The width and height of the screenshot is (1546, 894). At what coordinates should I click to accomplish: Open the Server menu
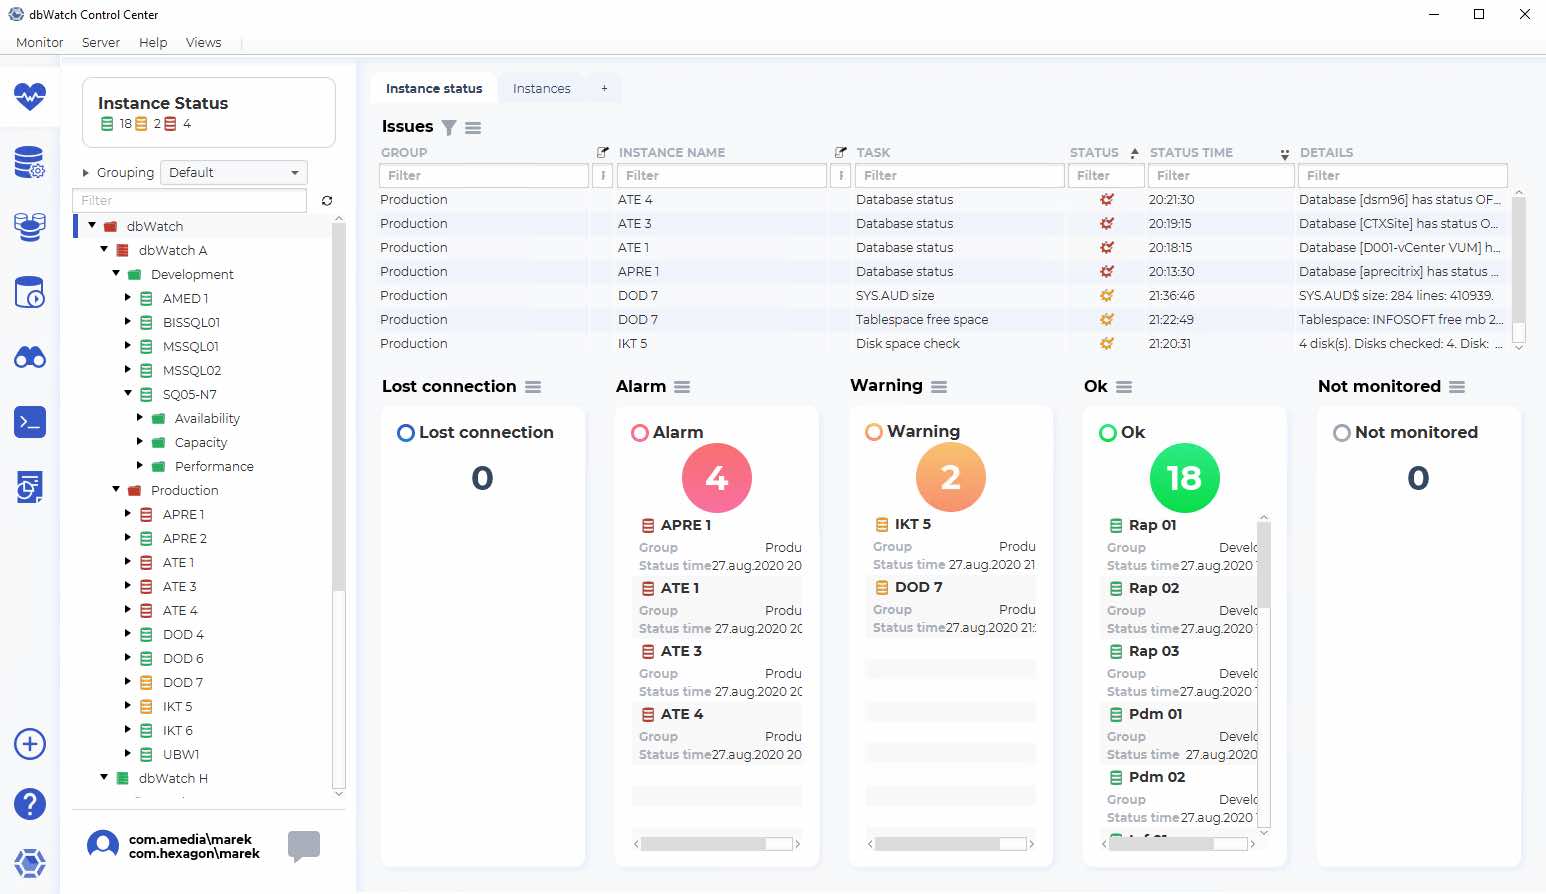click(101, 43)
